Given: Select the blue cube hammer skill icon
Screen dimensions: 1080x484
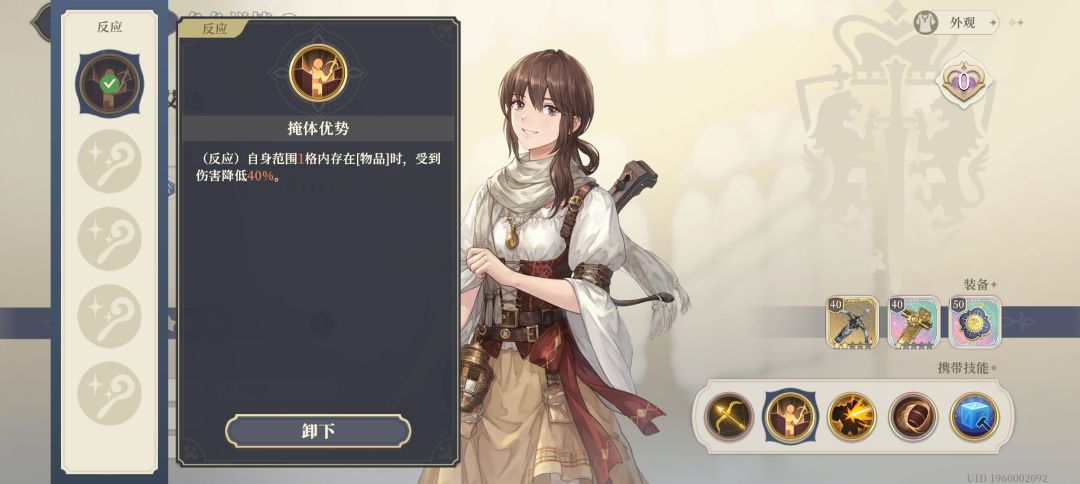Looking at the screenshot, I should [974, 417].
